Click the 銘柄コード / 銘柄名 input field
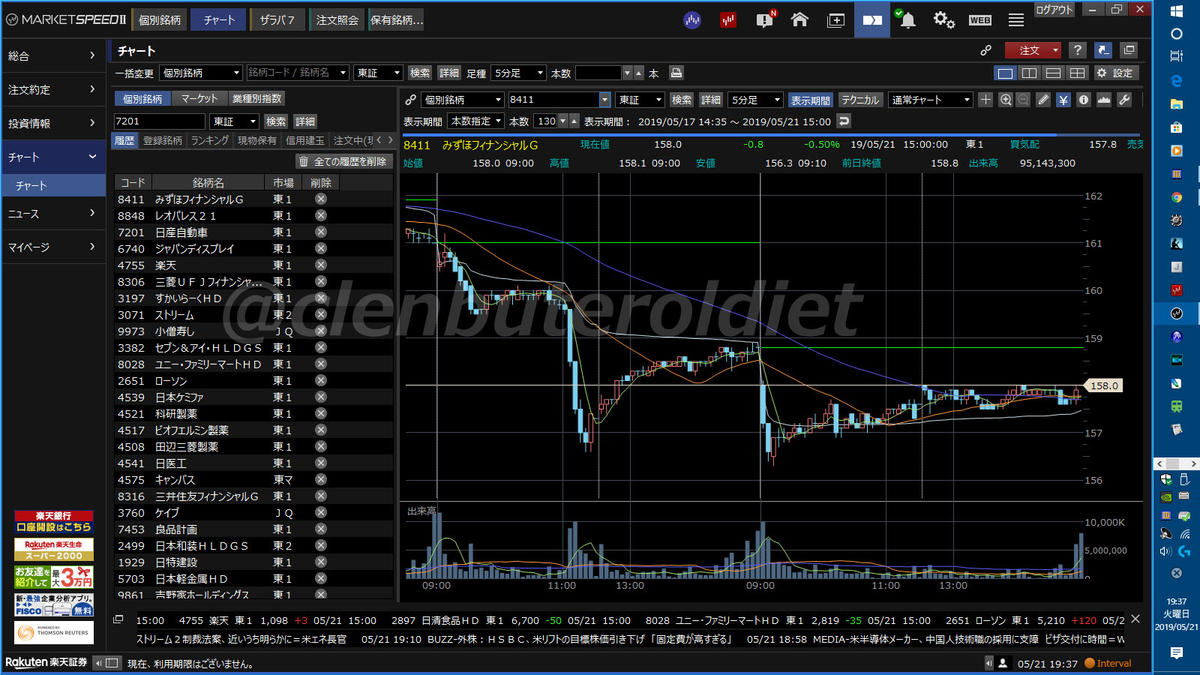Screen dimensions: 1200x675 pos(298,73)
